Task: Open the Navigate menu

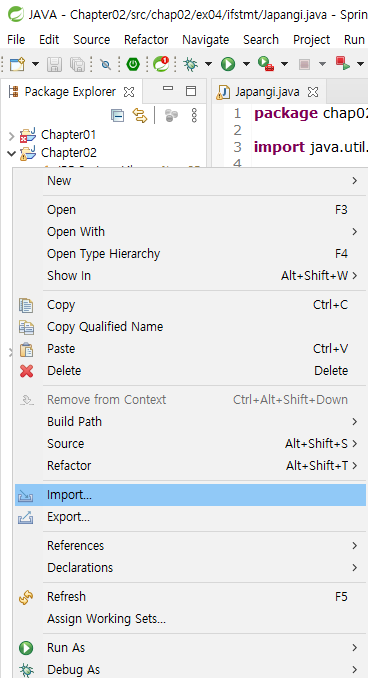Action: [x=205, y=40]
